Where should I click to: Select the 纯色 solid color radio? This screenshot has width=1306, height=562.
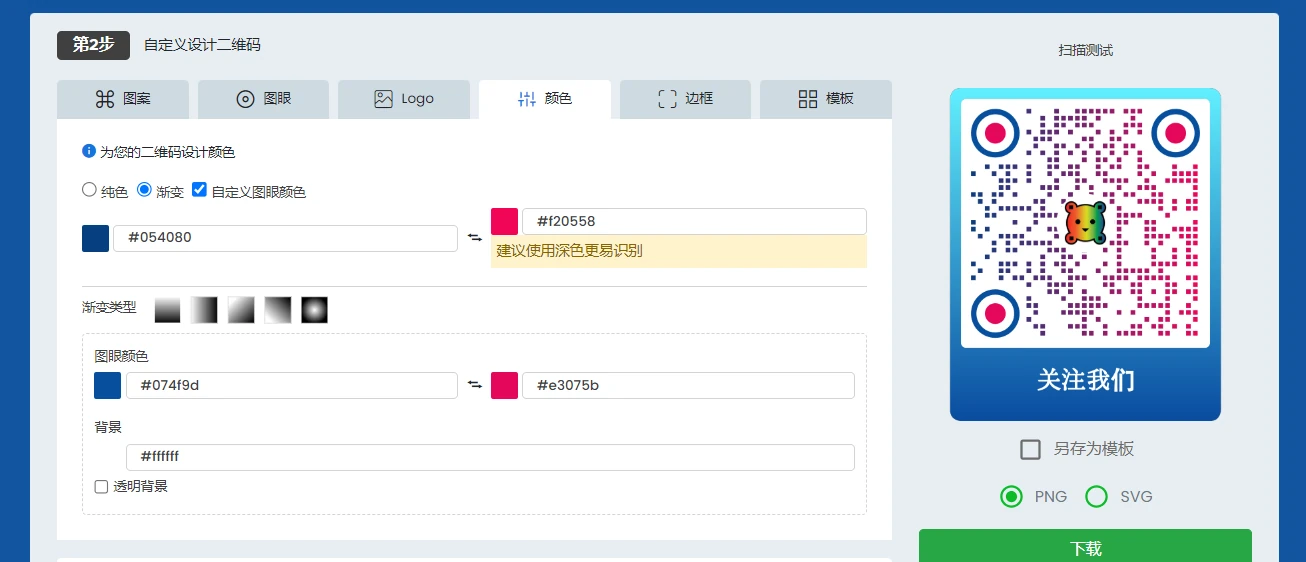(x=90, y=189)
